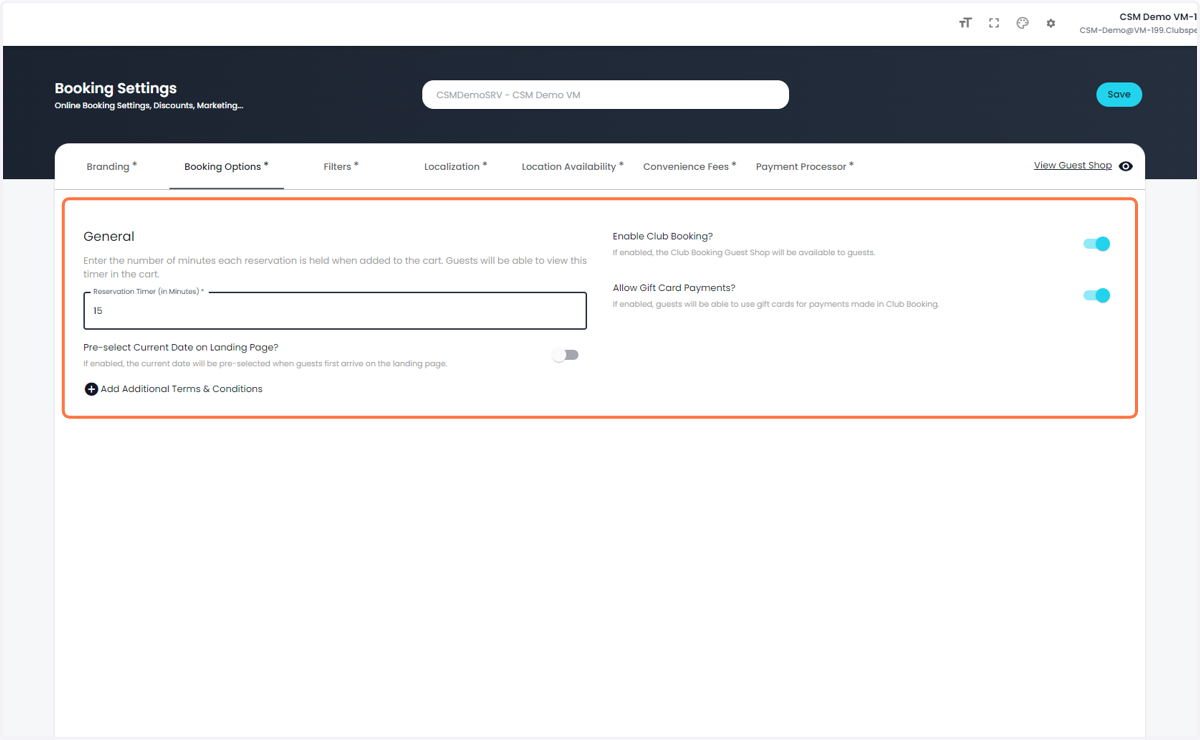1200x740 pixels.
Task: Open the settings gear icon
Action: tap(1051, 23)
